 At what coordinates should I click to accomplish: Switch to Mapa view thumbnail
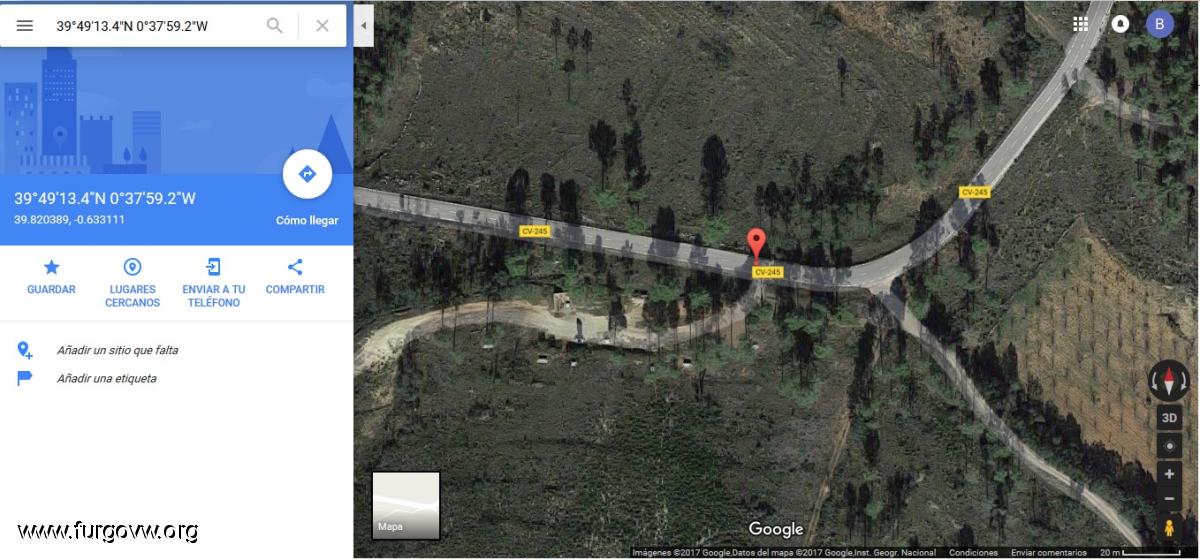[406, 505]
